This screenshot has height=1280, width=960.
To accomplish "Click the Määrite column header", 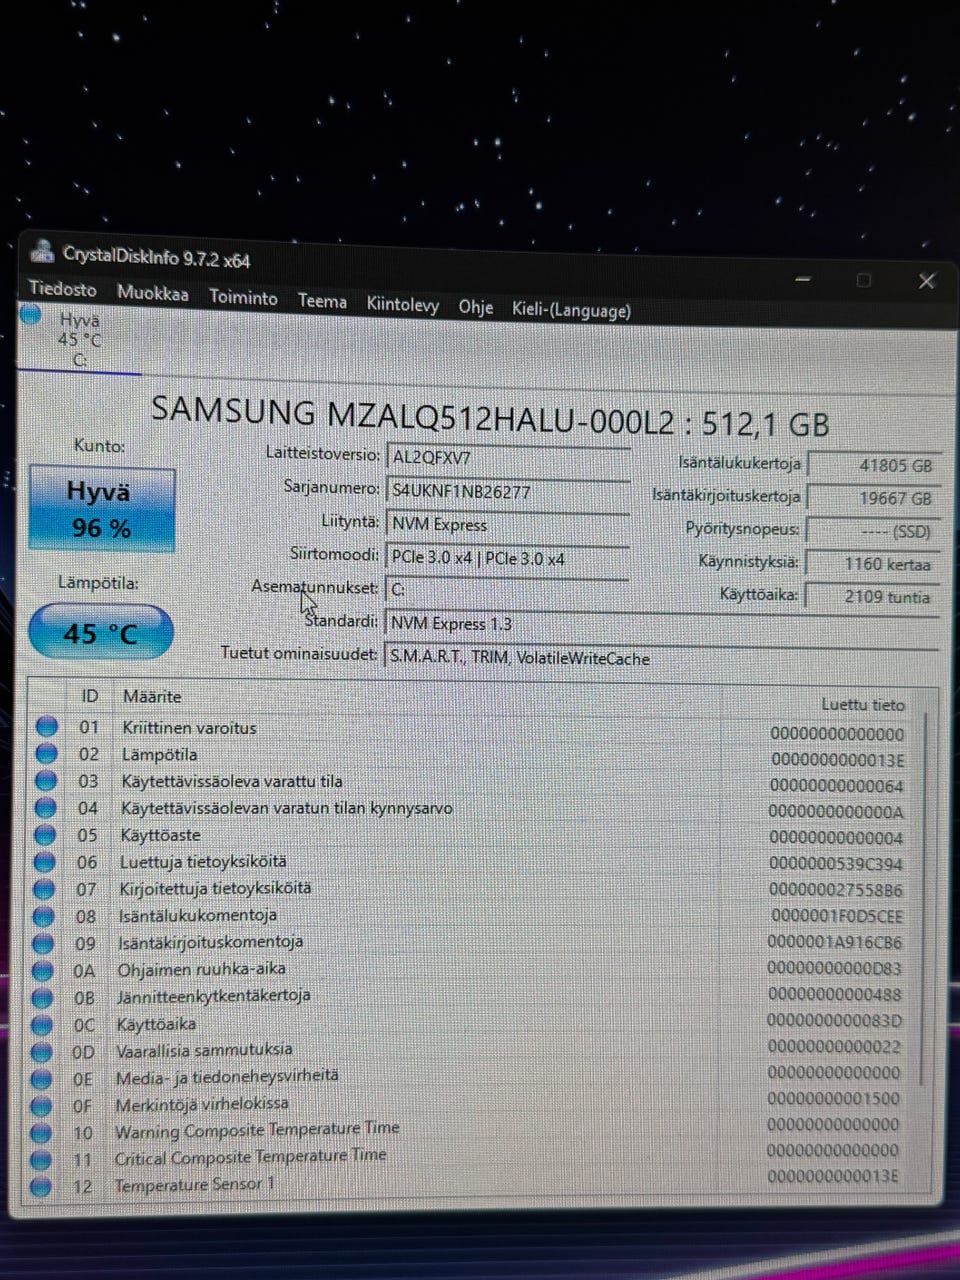I will click(152, 696).
